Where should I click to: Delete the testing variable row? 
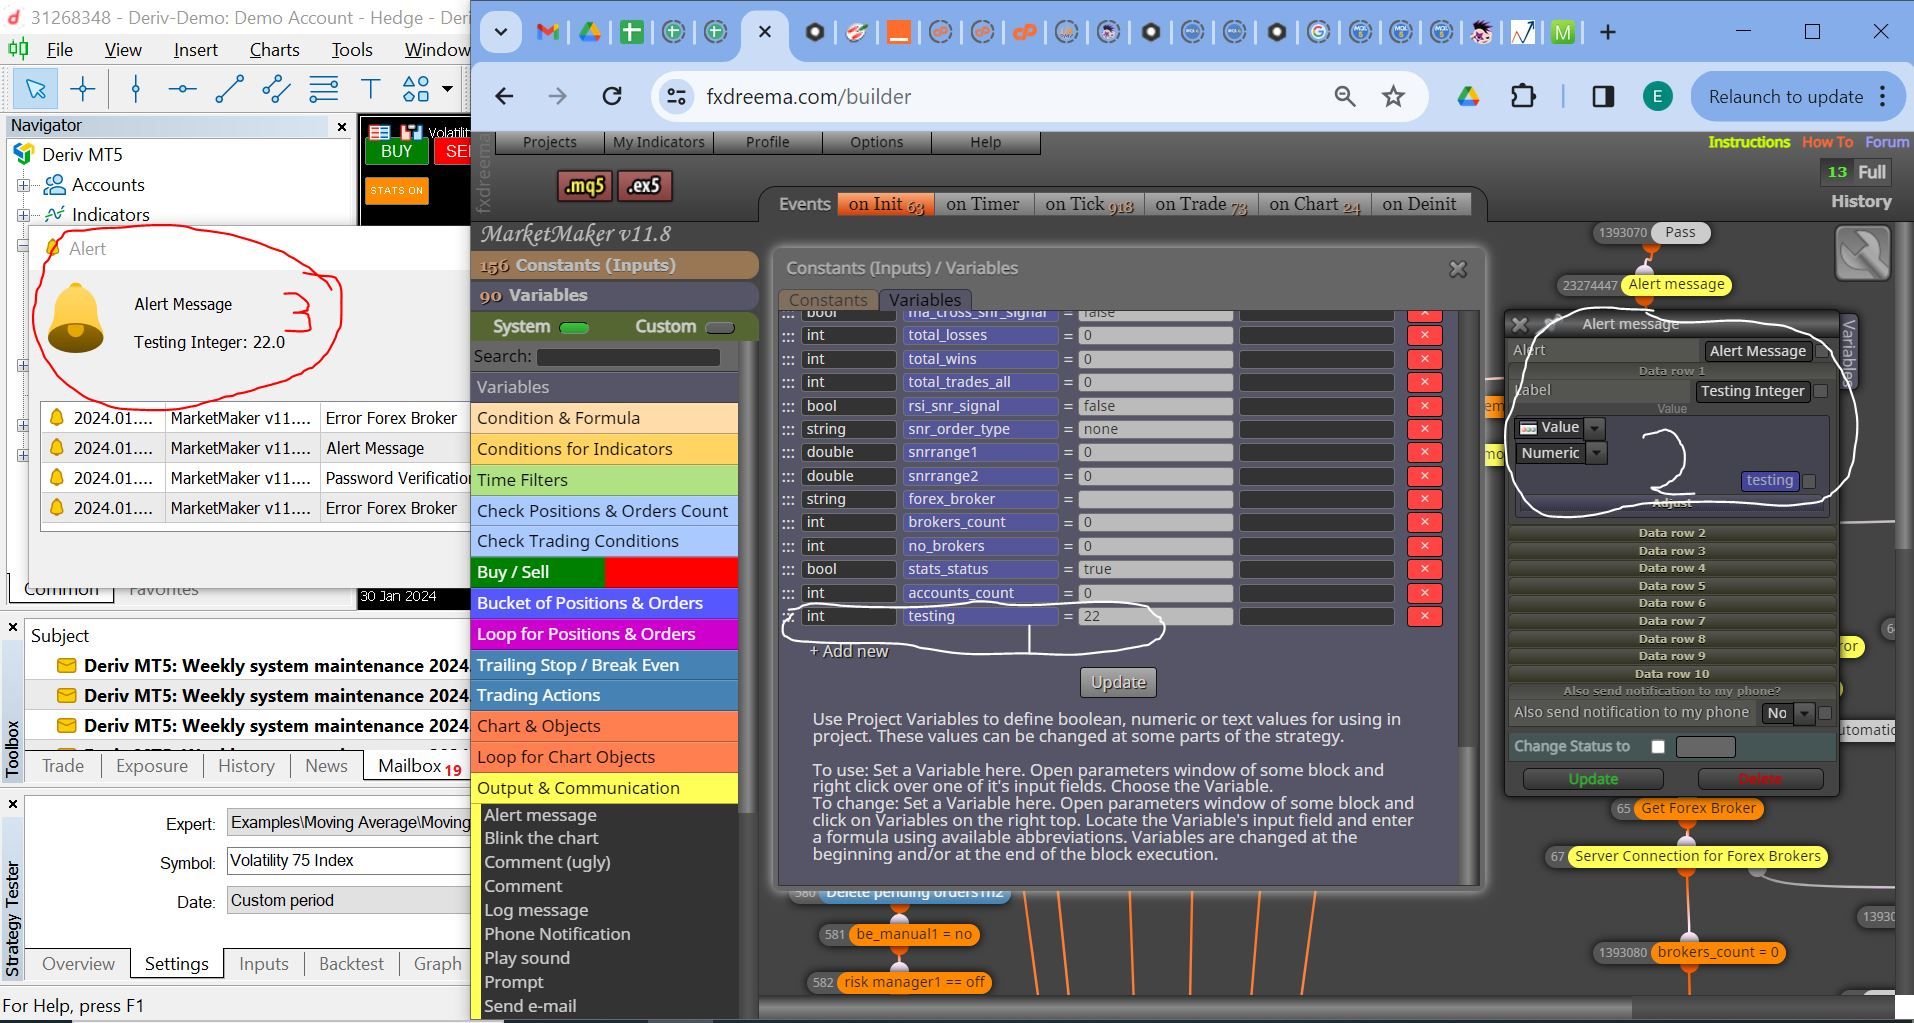[1424, 616]
